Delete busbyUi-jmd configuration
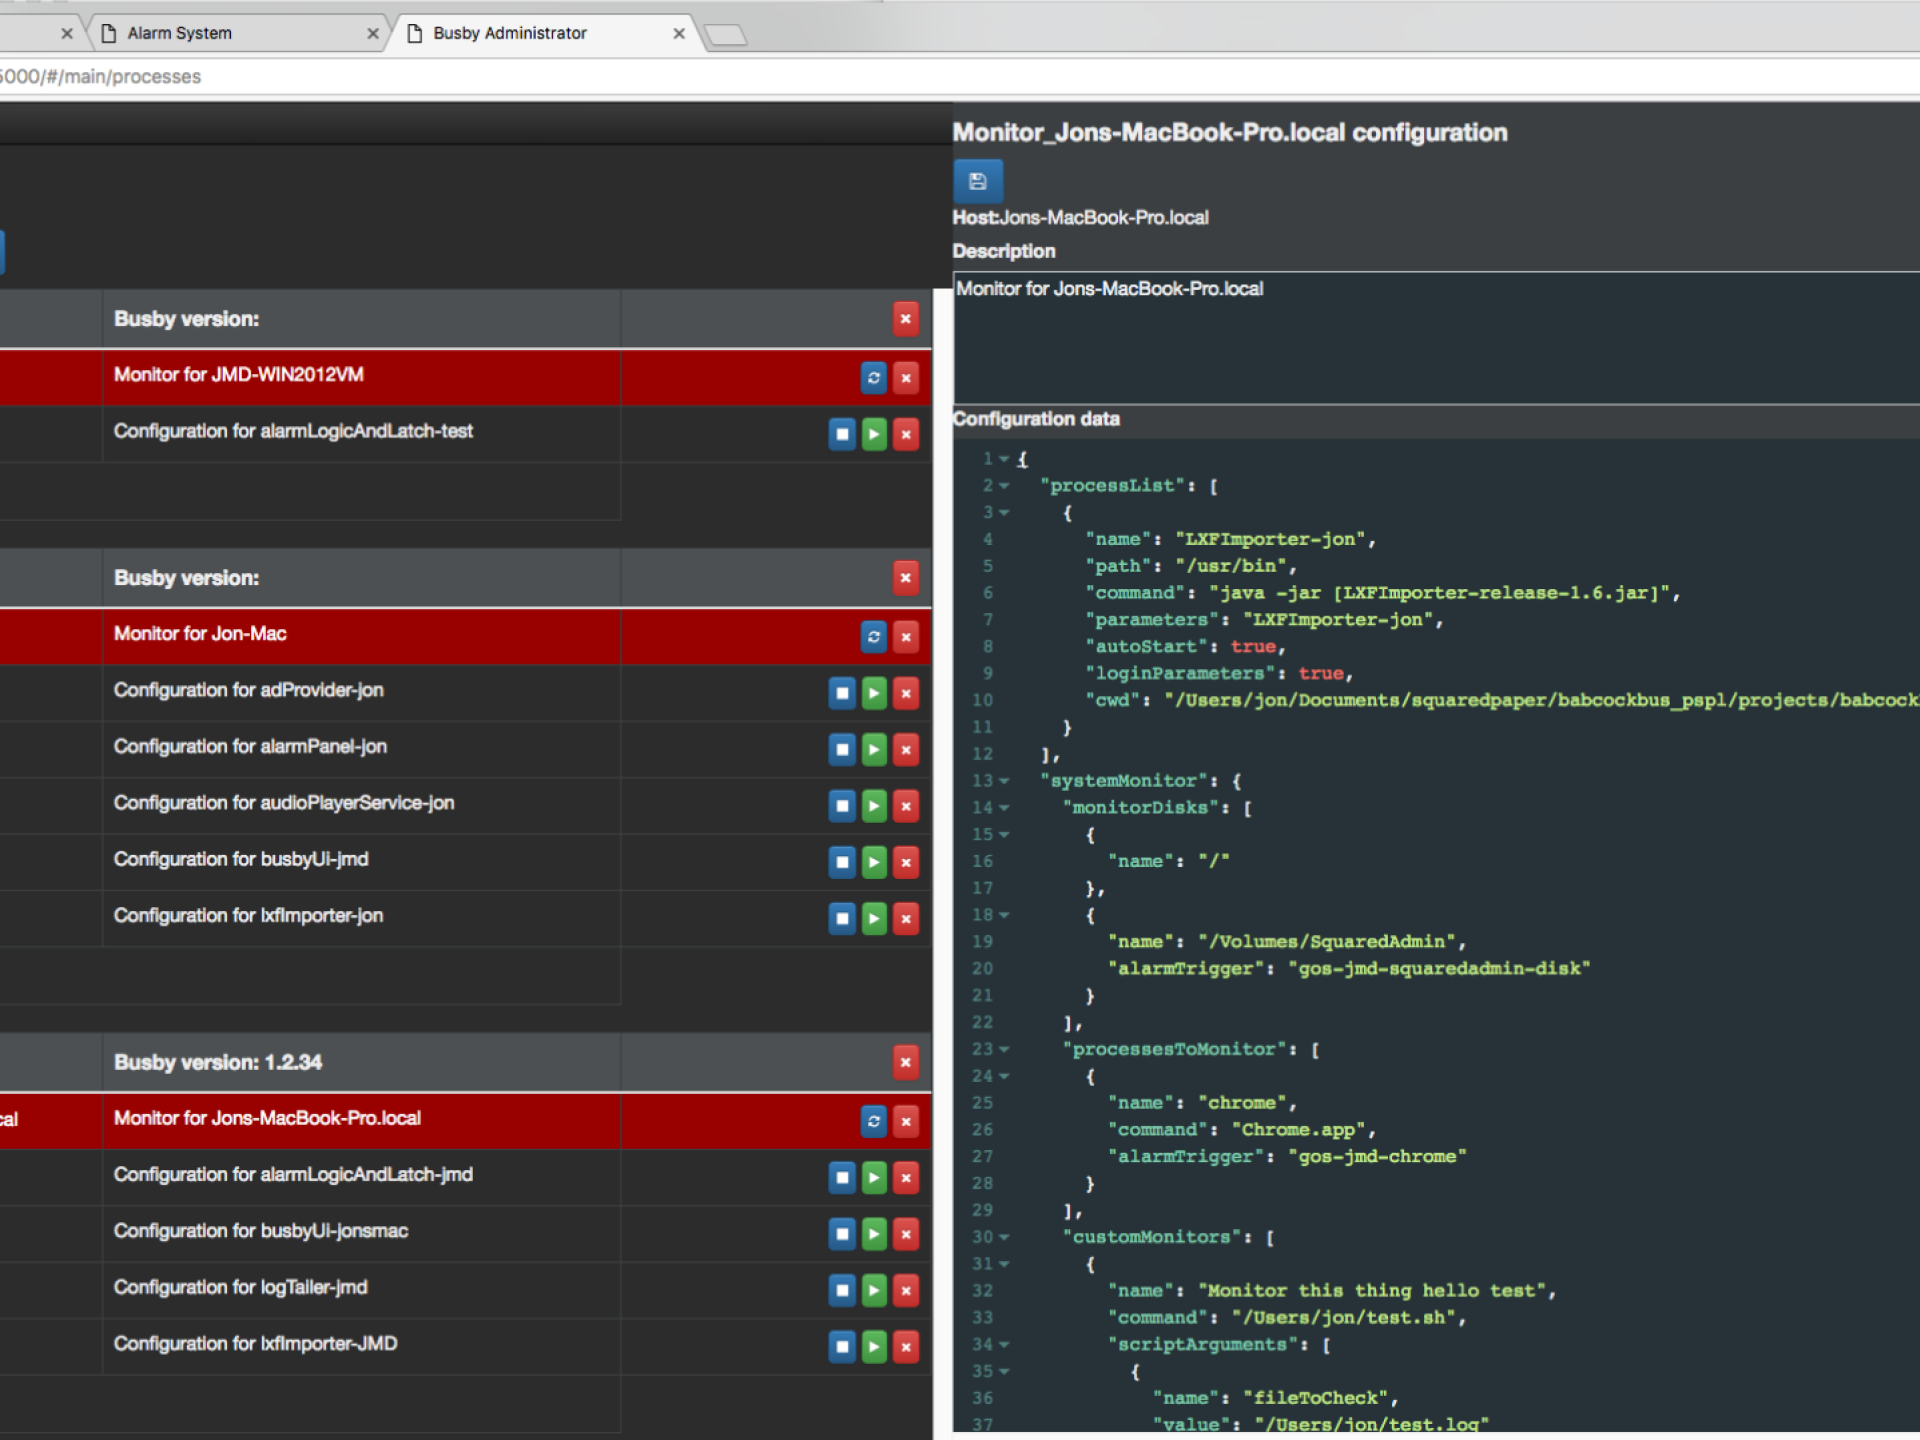Image resolution: width=1920 pixels, height=1440 pixels. point(906,862)
